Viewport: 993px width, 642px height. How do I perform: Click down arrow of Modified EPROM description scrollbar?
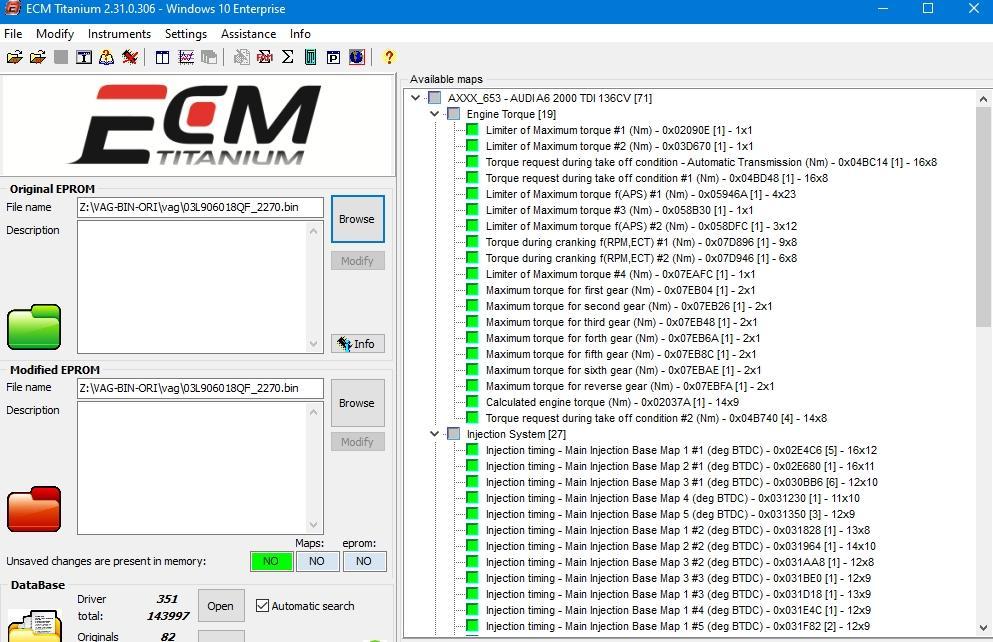point(313,525)
